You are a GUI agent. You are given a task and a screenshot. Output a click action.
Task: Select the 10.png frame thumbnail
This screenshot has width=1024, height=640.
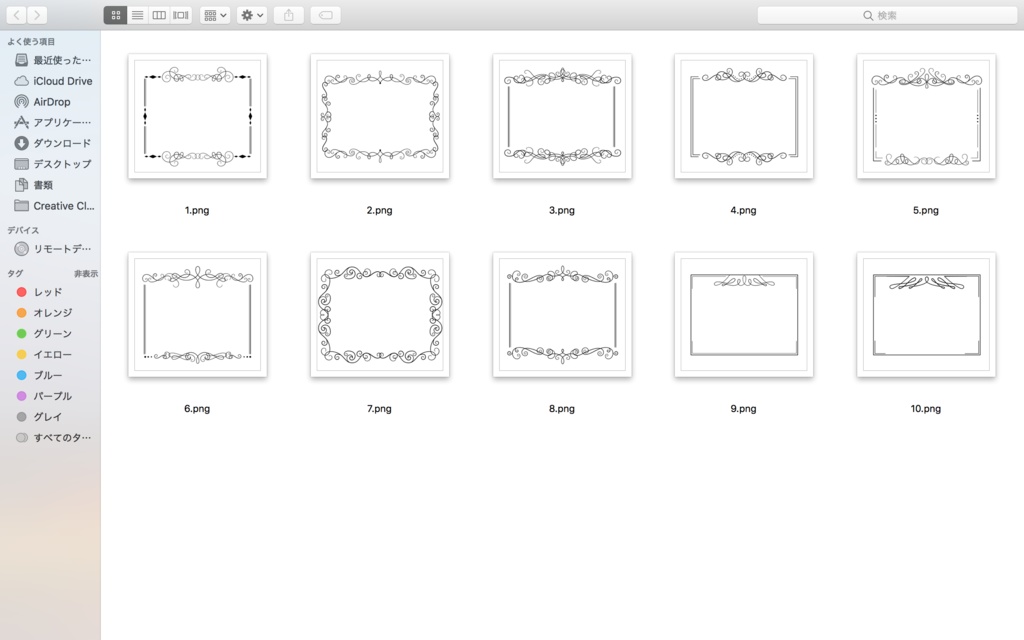click(926, 315)
